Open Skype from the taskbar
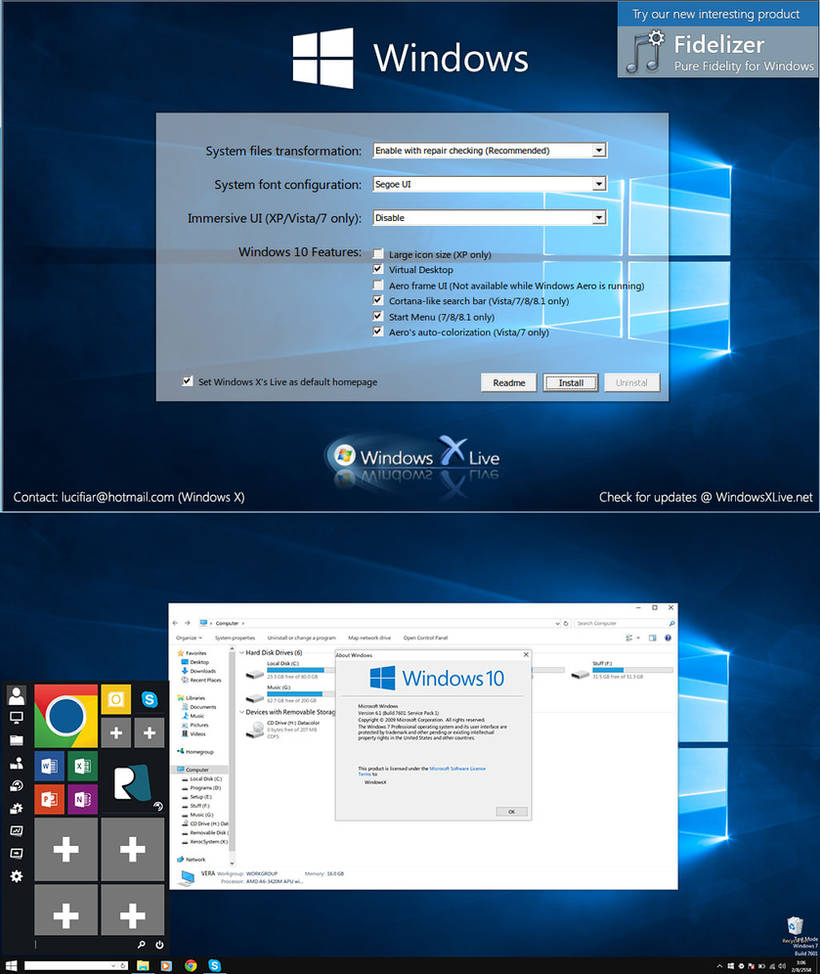This screenshot has height=974, width=820. 214,966
